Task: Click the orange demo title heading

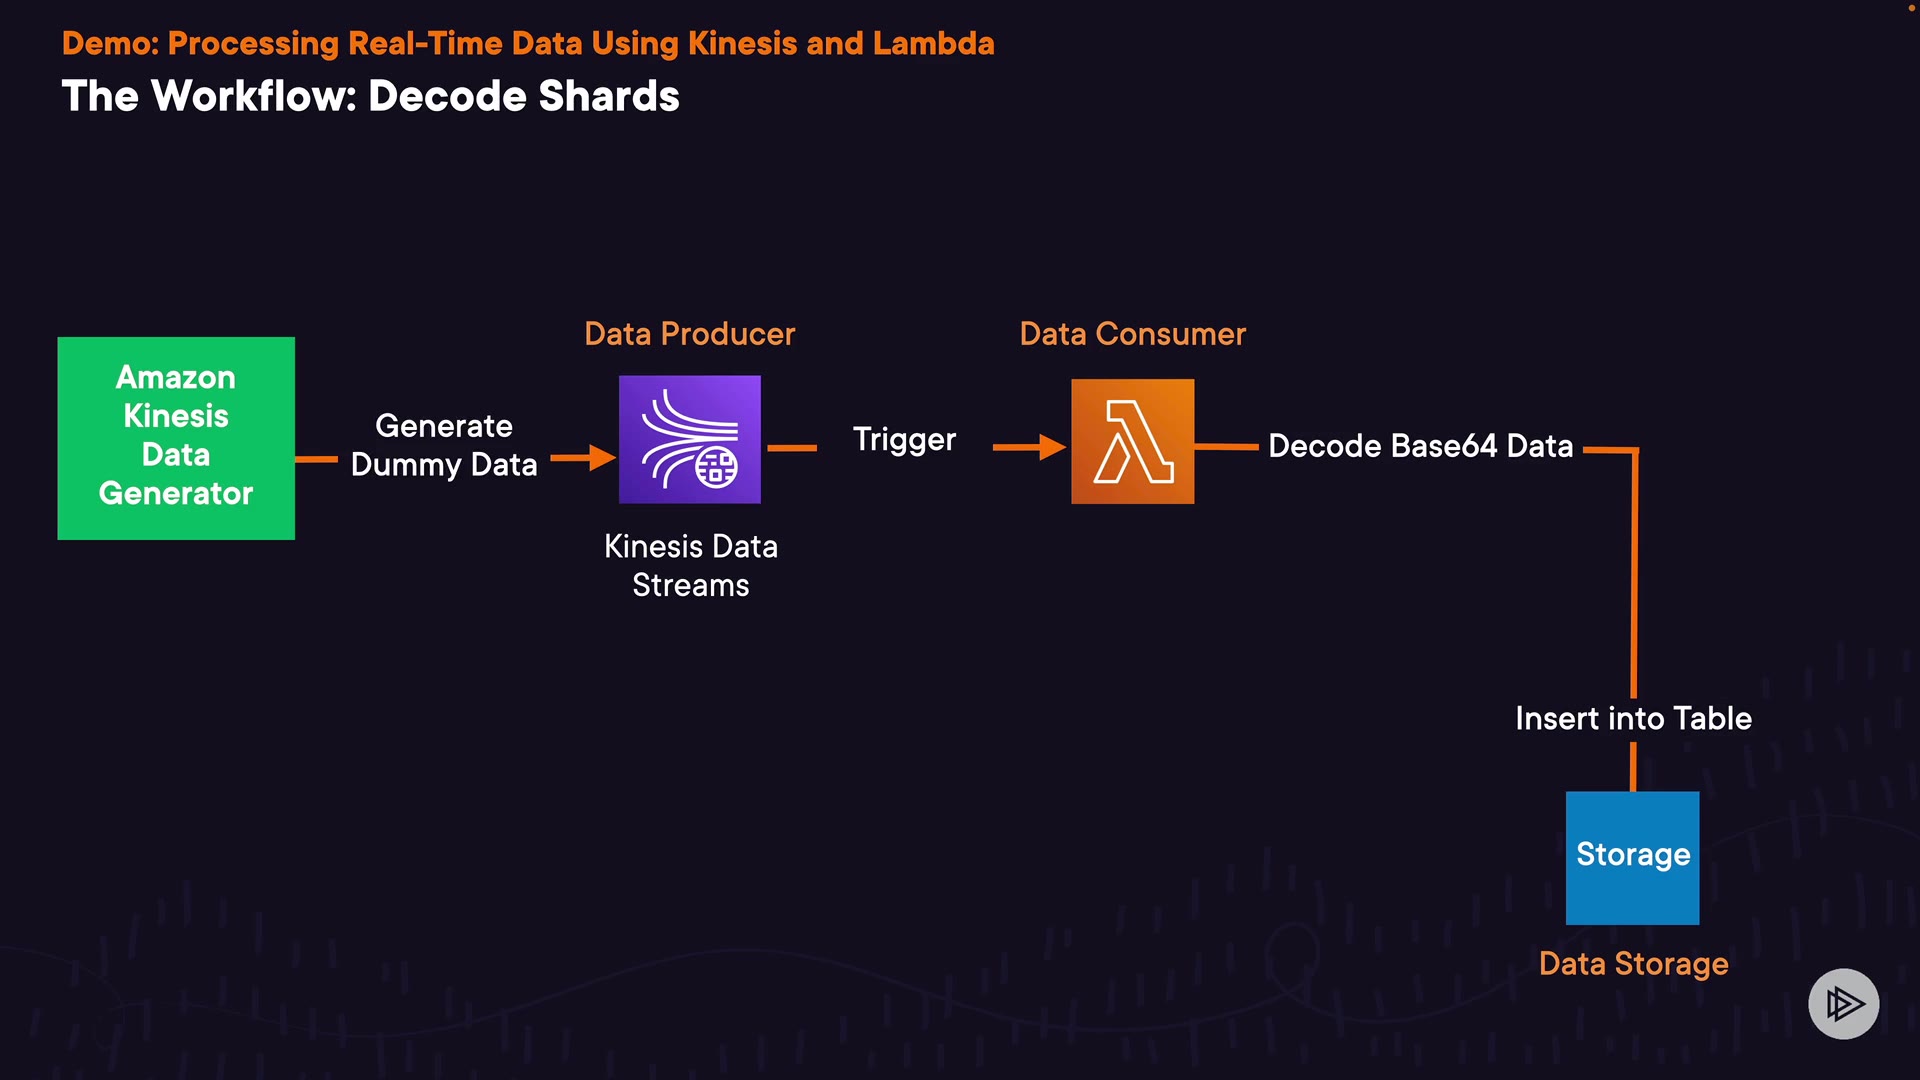Action: 528,43
